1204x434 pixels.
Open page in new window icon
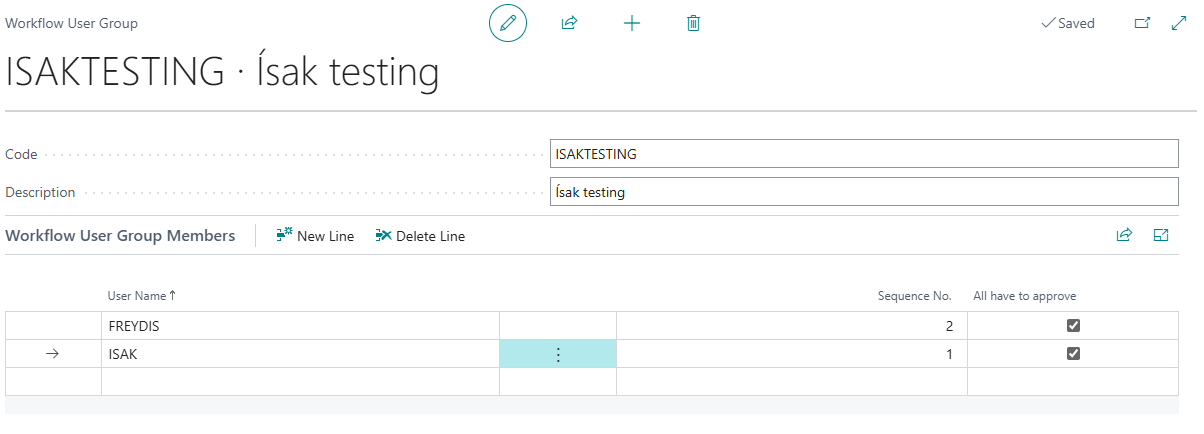[1142, 23]
